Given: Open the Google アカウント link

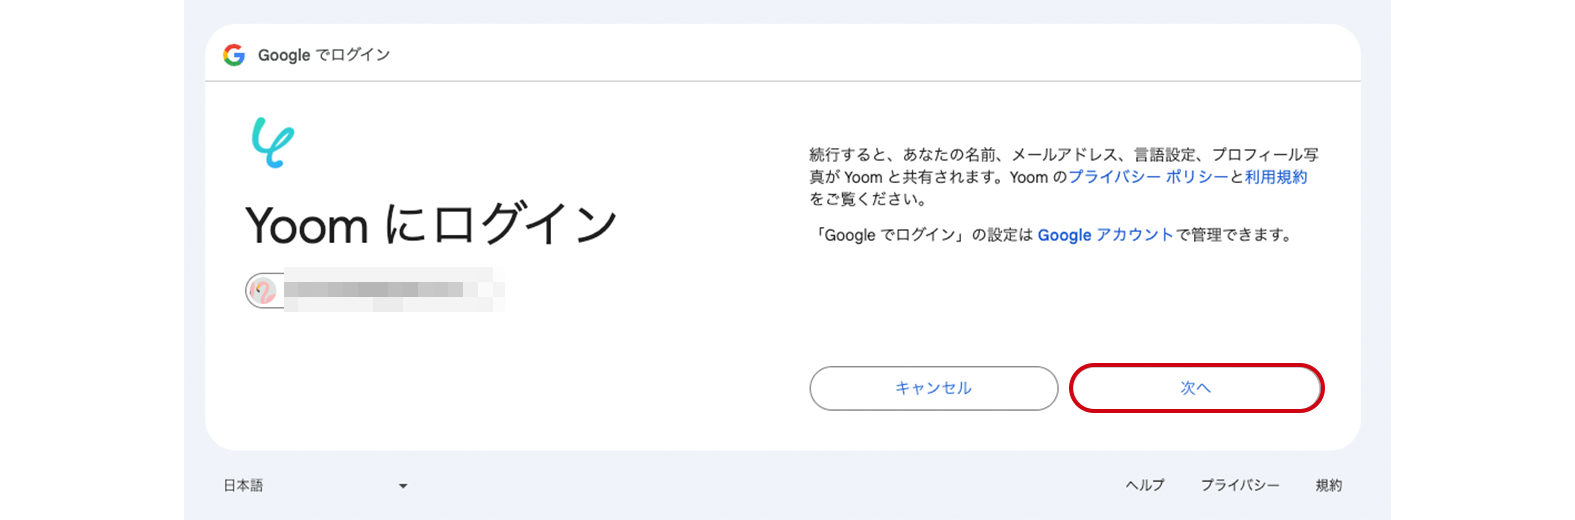Looking at the screenshot, I should pyautogui.click(x=1105, y=235).
